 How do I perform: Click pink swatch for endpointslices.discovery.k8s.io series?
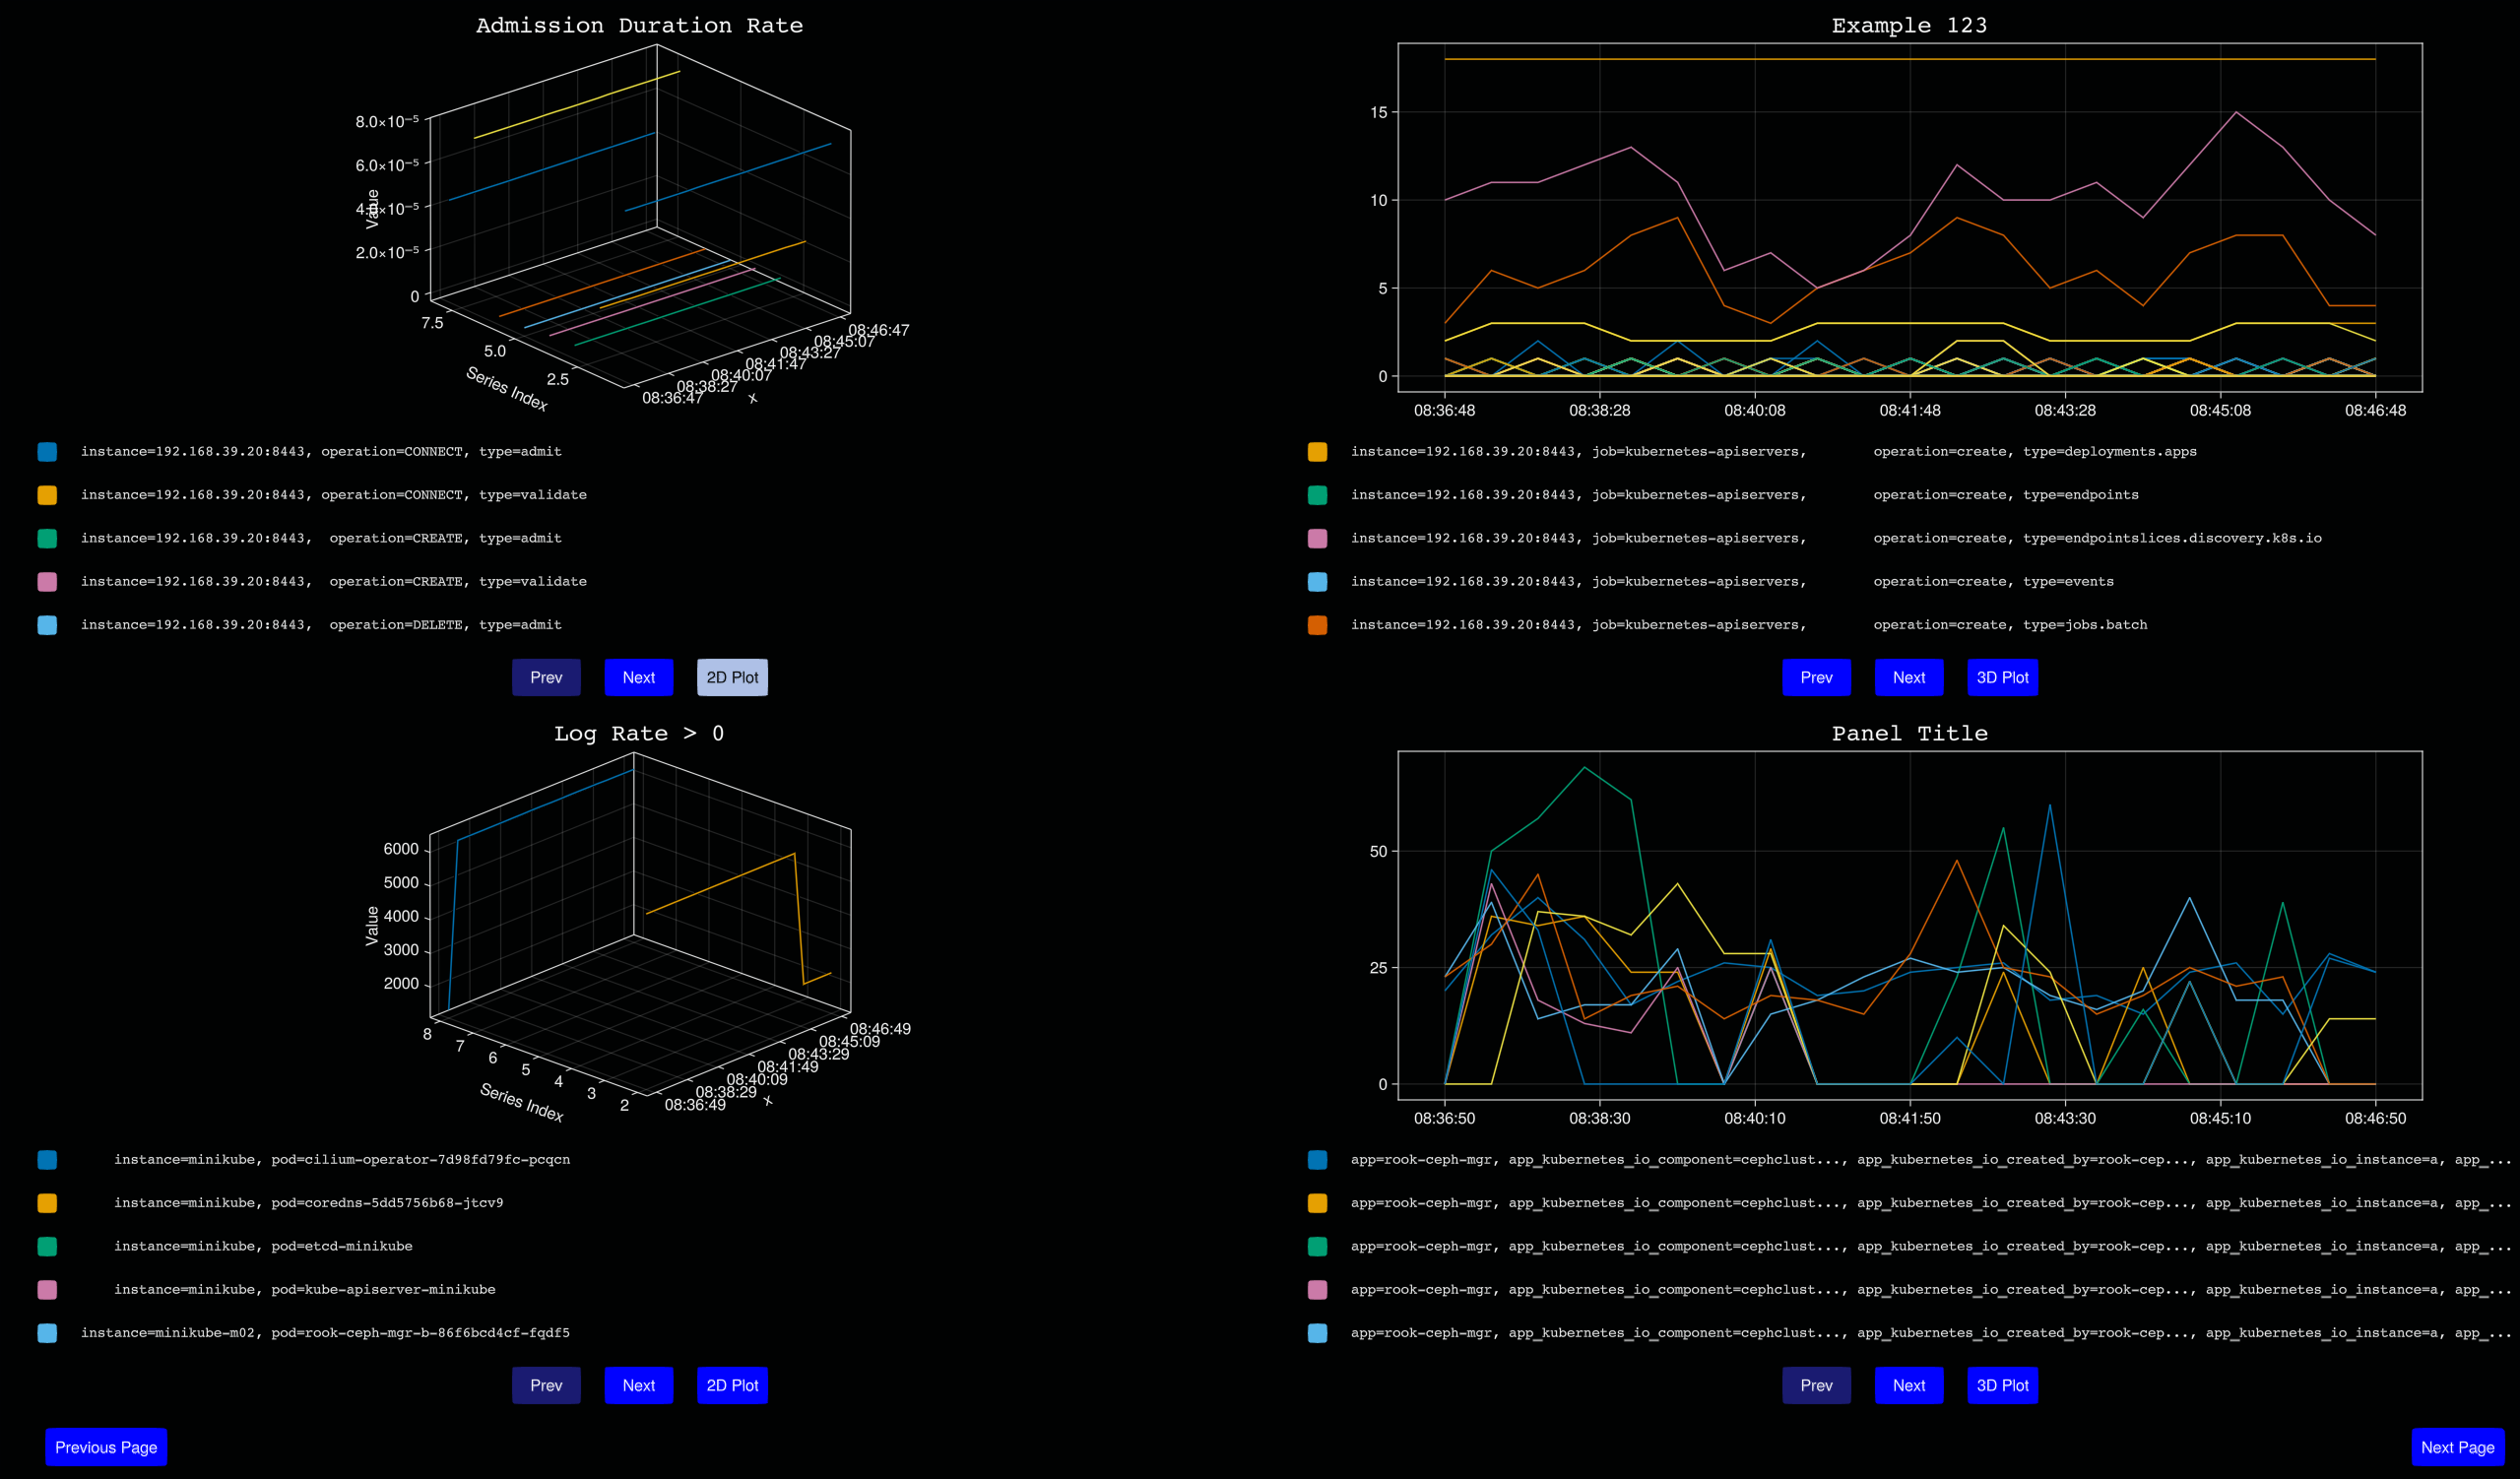pos(1317,538)
